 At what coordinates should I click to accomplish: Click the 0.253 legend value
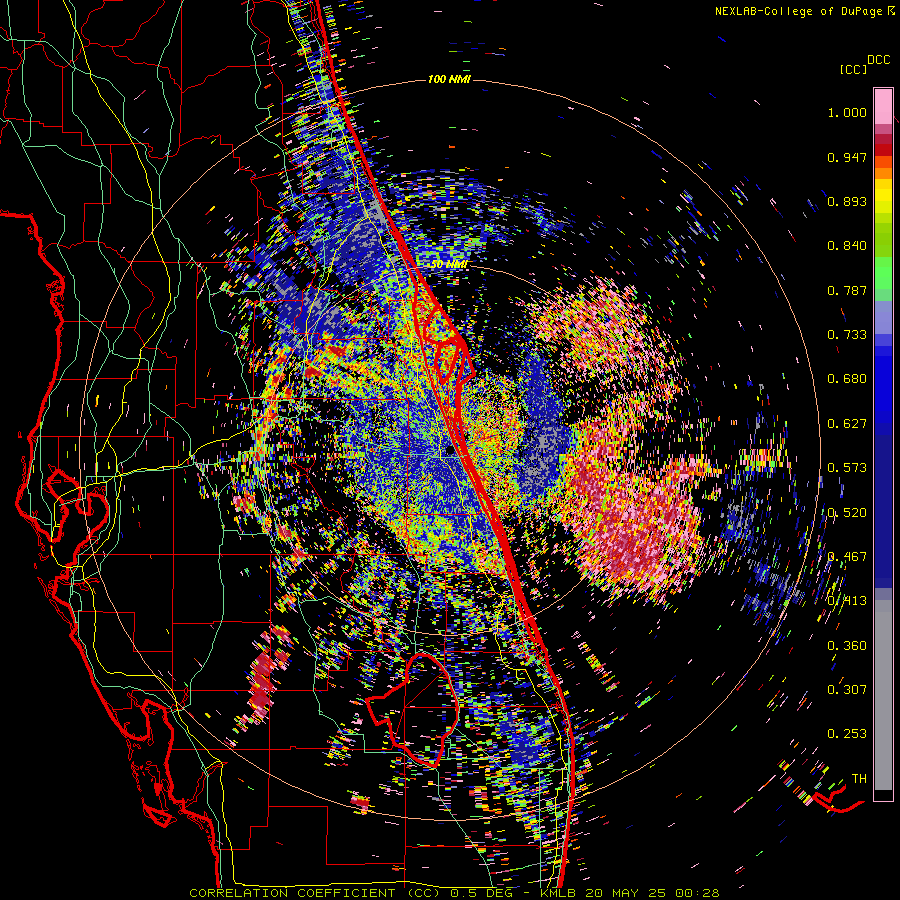point(847,734)
